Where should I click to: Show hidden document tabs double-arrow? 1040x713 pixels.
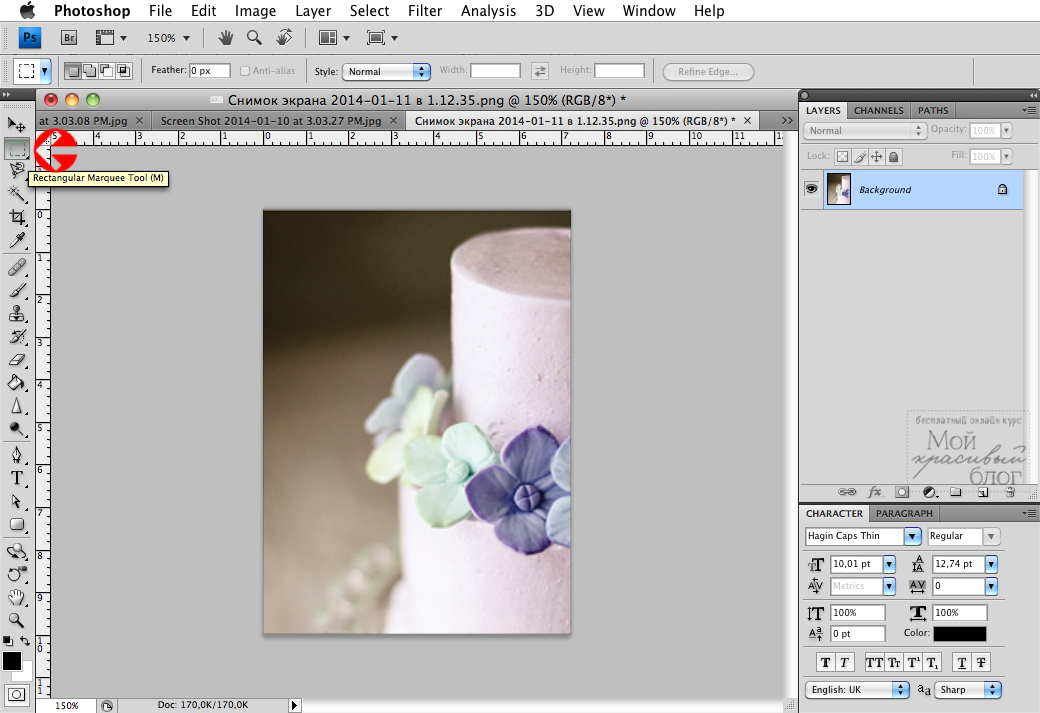click(x=787, y=121)
